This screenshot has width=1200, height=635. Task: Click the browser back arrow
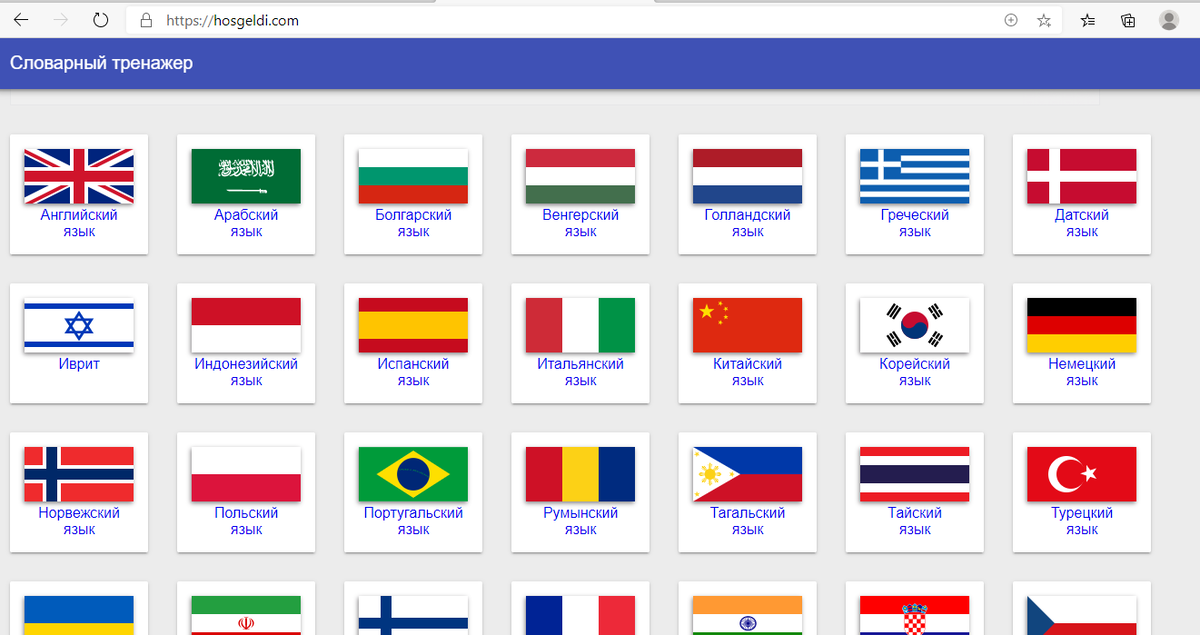coord(21,20)
